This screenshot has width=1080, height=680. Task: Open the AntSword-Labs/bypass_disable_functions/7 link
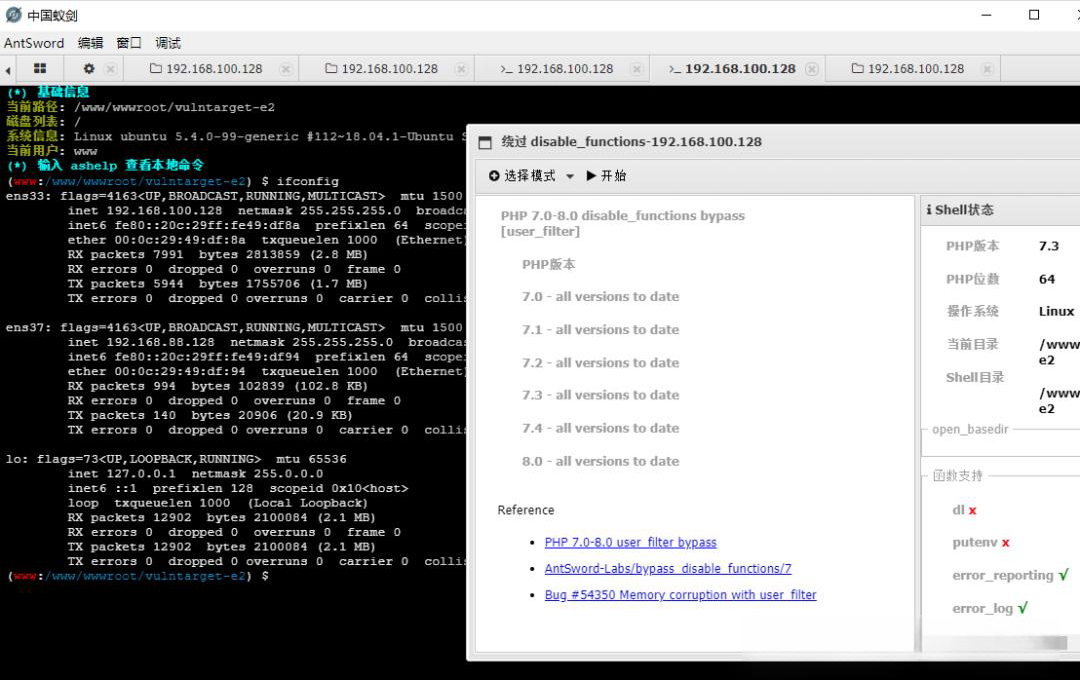tap(668, 568)
